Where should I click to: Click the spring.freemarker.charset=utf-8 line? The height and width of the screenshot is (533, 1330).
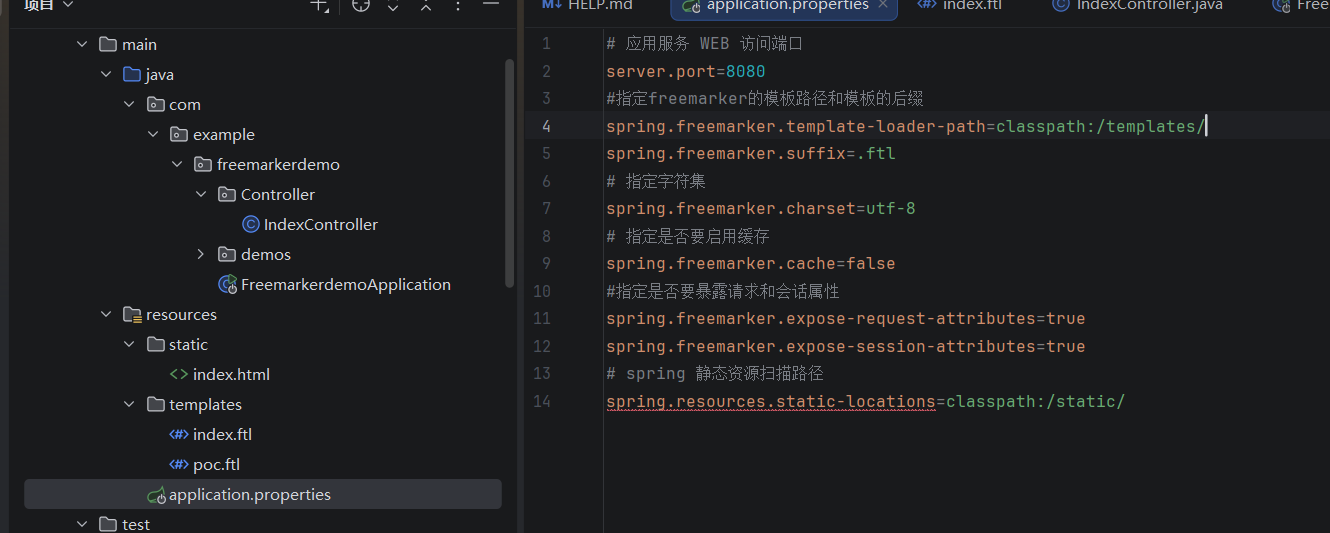[x=760, y=208]
